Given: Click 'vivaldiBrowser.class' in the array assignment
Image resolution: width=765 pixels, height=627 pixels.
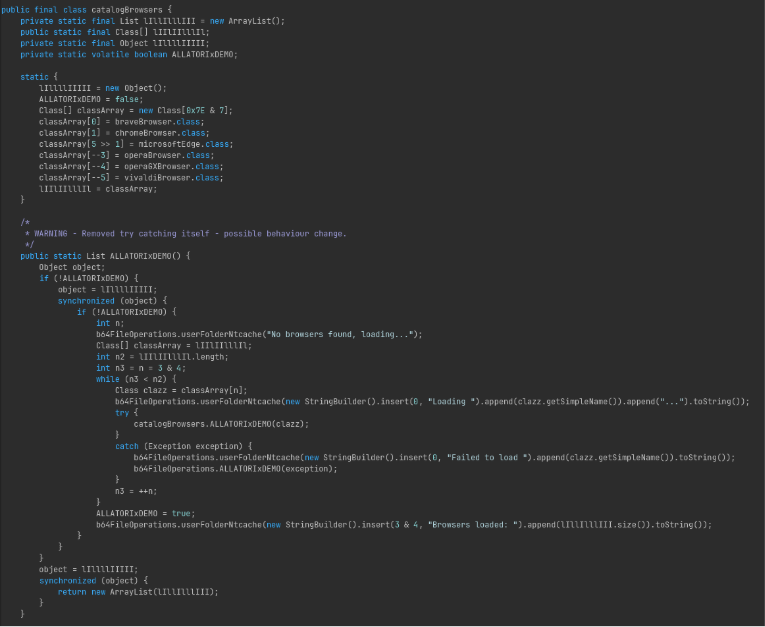Looking at the screenshot, I should tap(172, 178).
